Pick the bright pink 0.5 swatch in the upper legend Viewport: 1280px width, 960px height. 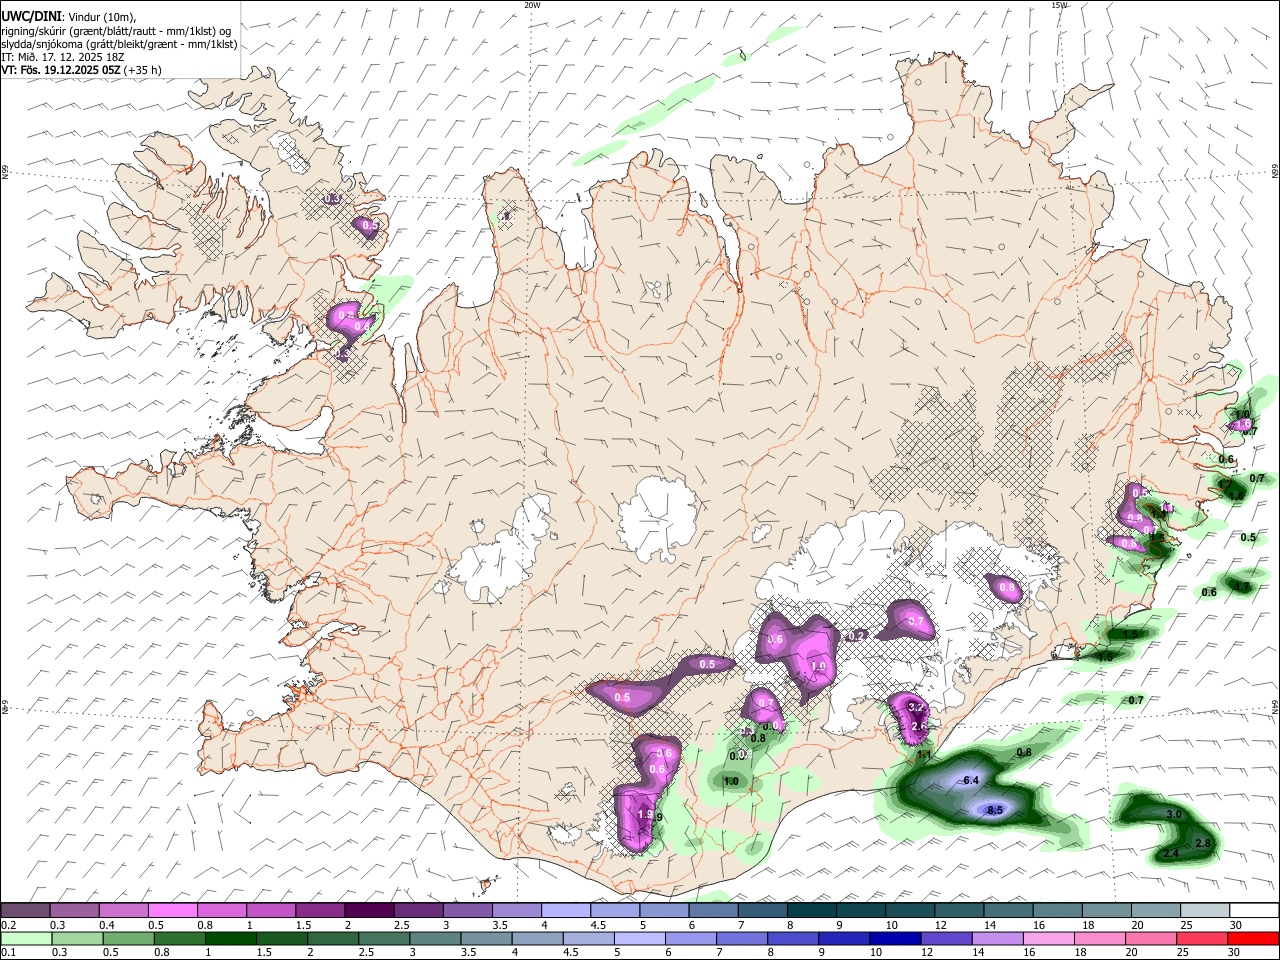(x=172, y=911)
